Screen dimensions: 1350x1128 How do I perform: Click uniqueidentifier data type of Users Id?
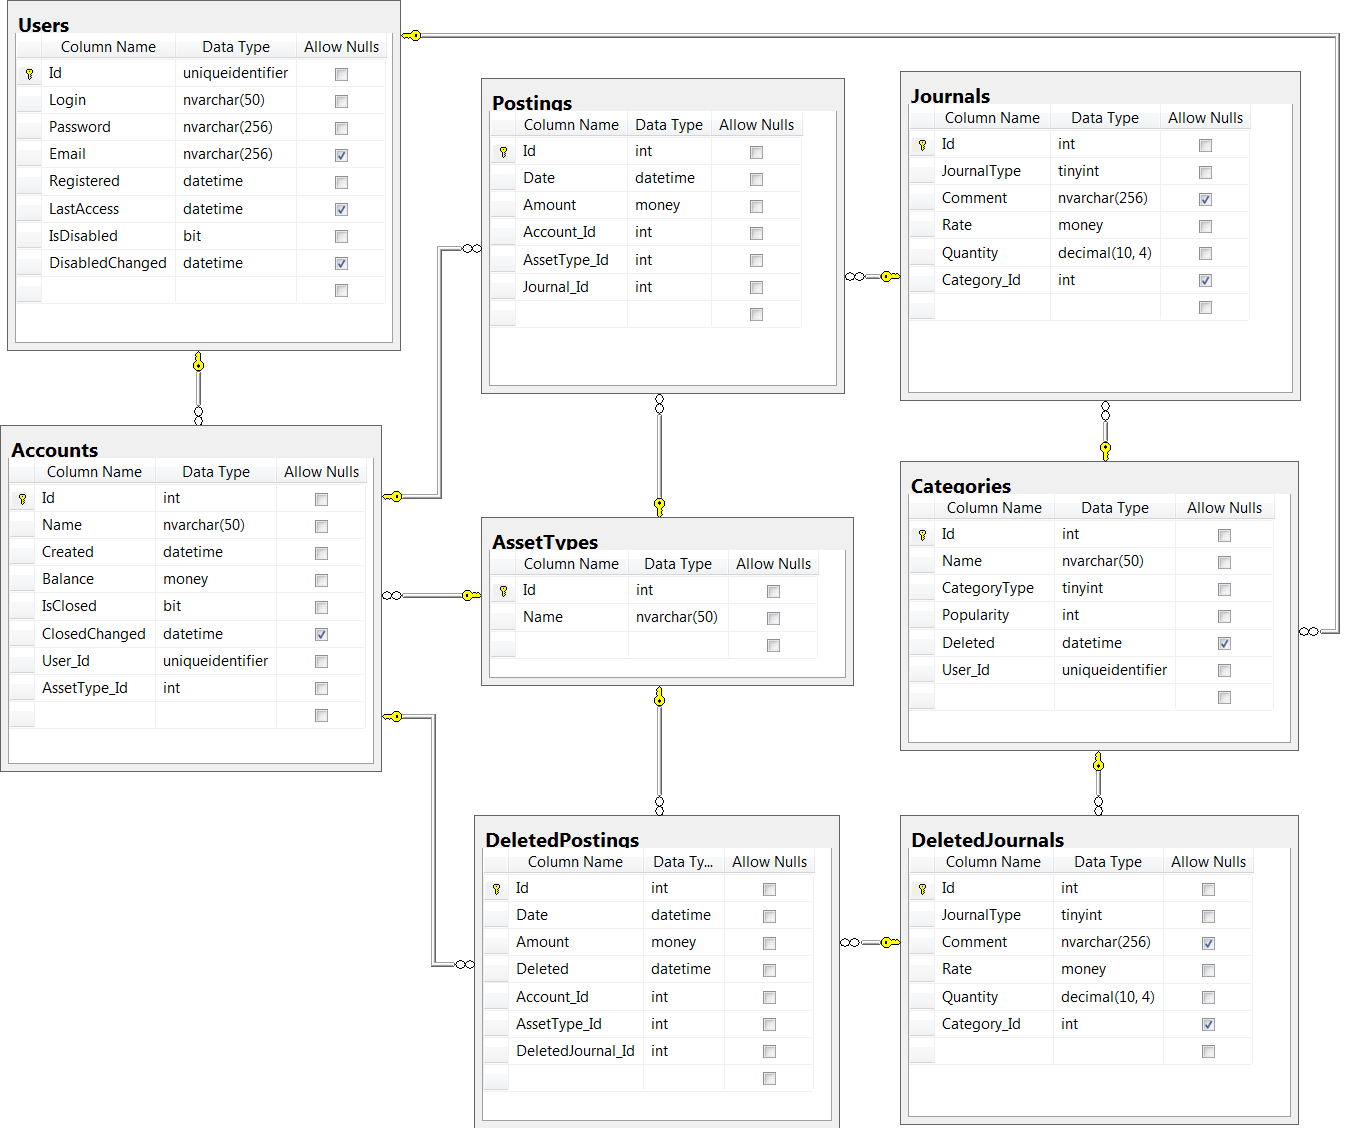[x=236, y=73]
